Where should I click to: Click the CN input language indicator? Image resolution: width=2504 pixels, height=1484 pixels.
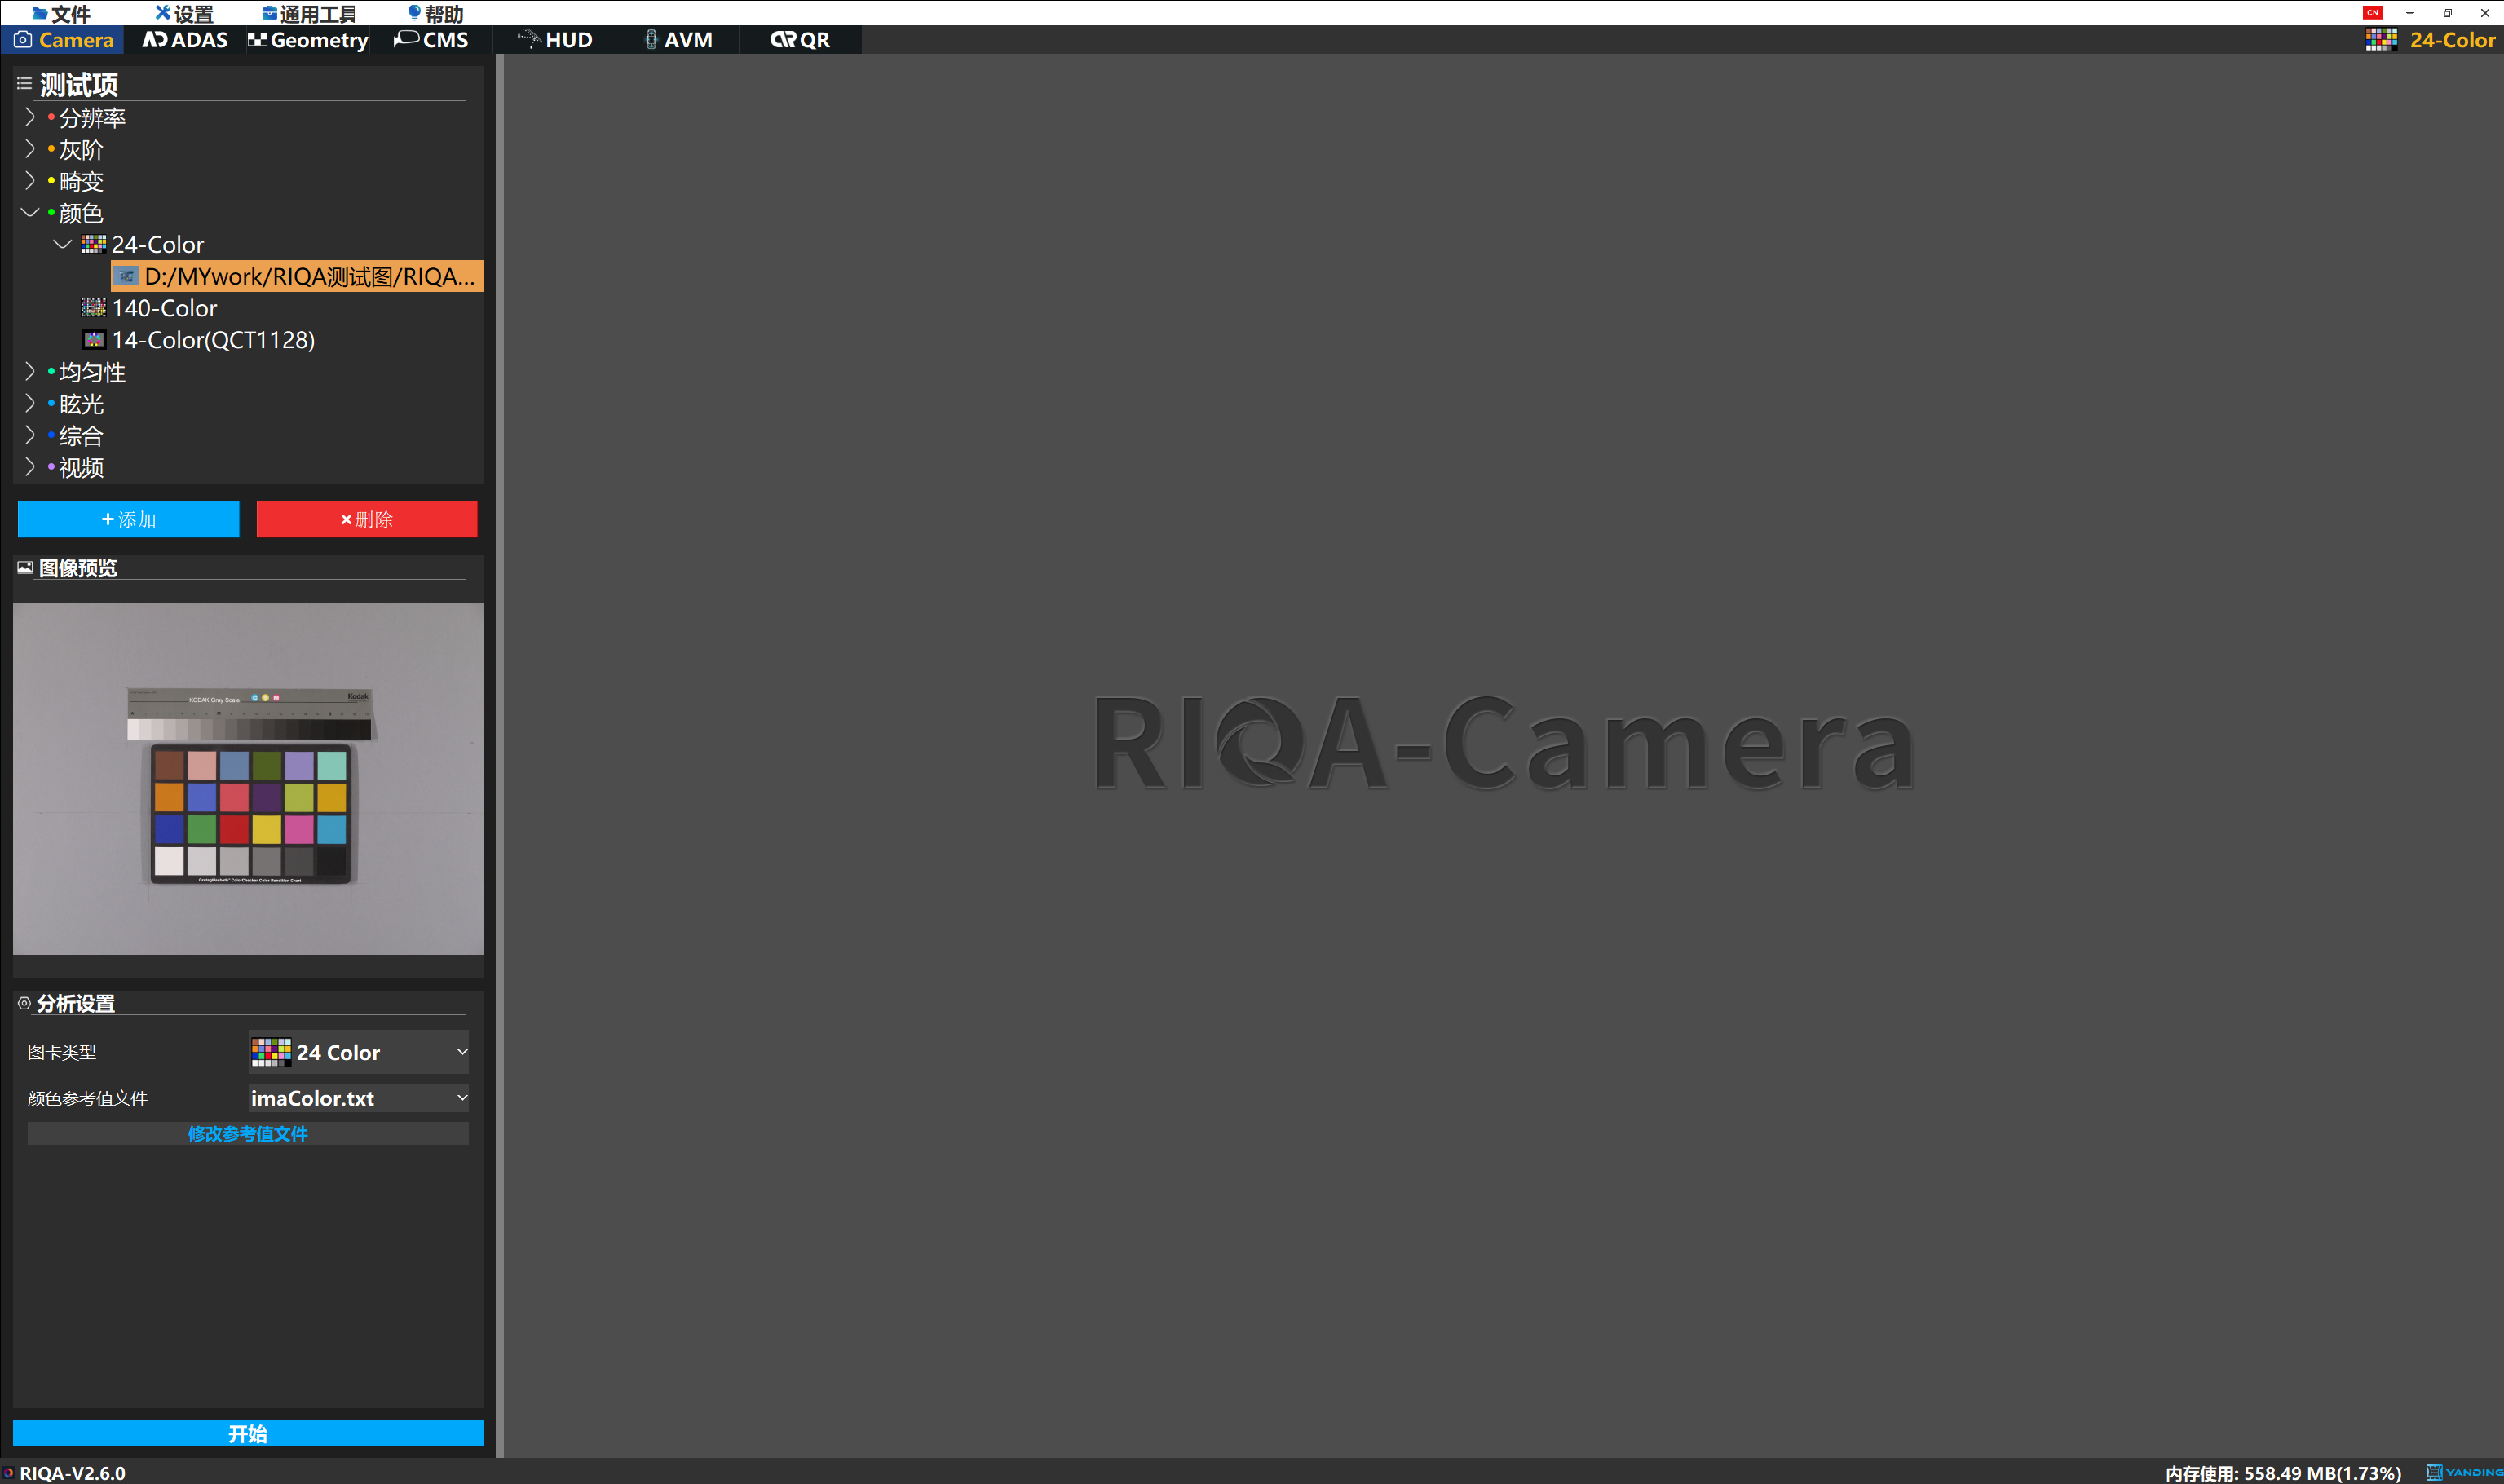click(x=2372, y=13)
